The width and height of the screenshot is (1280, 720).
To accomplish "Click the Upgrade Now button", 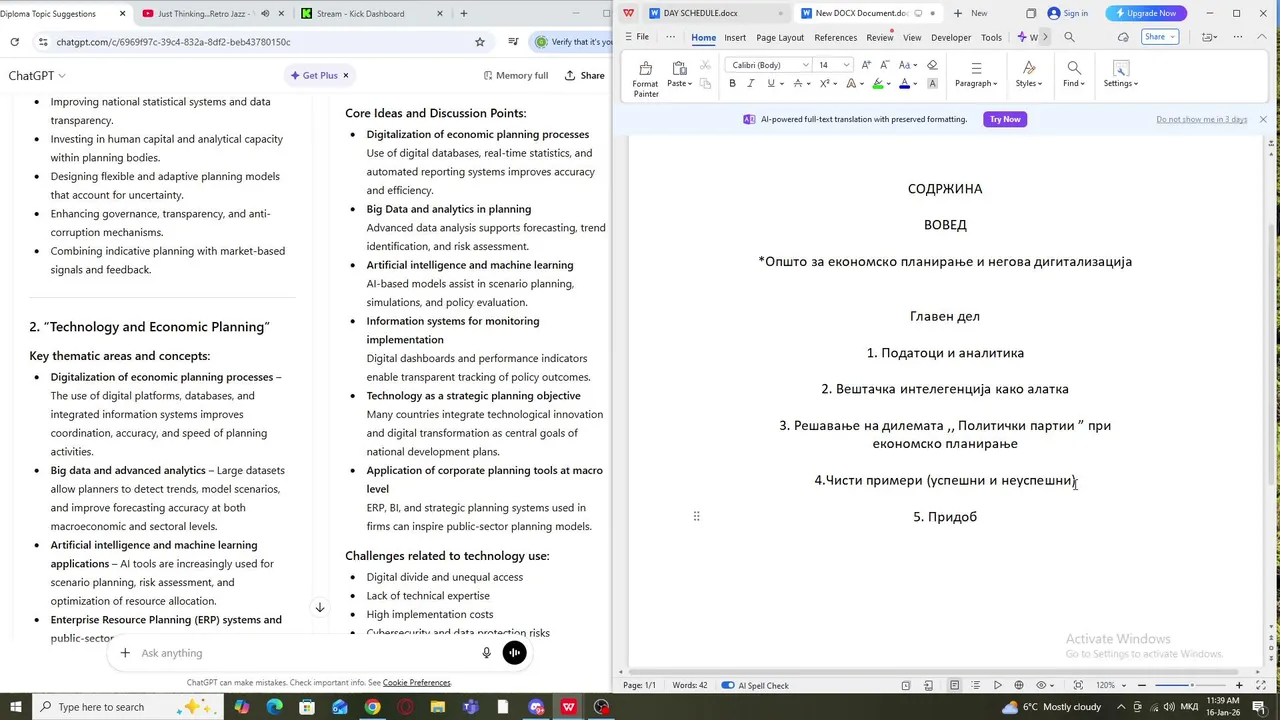I will (x=1146, y=13).
